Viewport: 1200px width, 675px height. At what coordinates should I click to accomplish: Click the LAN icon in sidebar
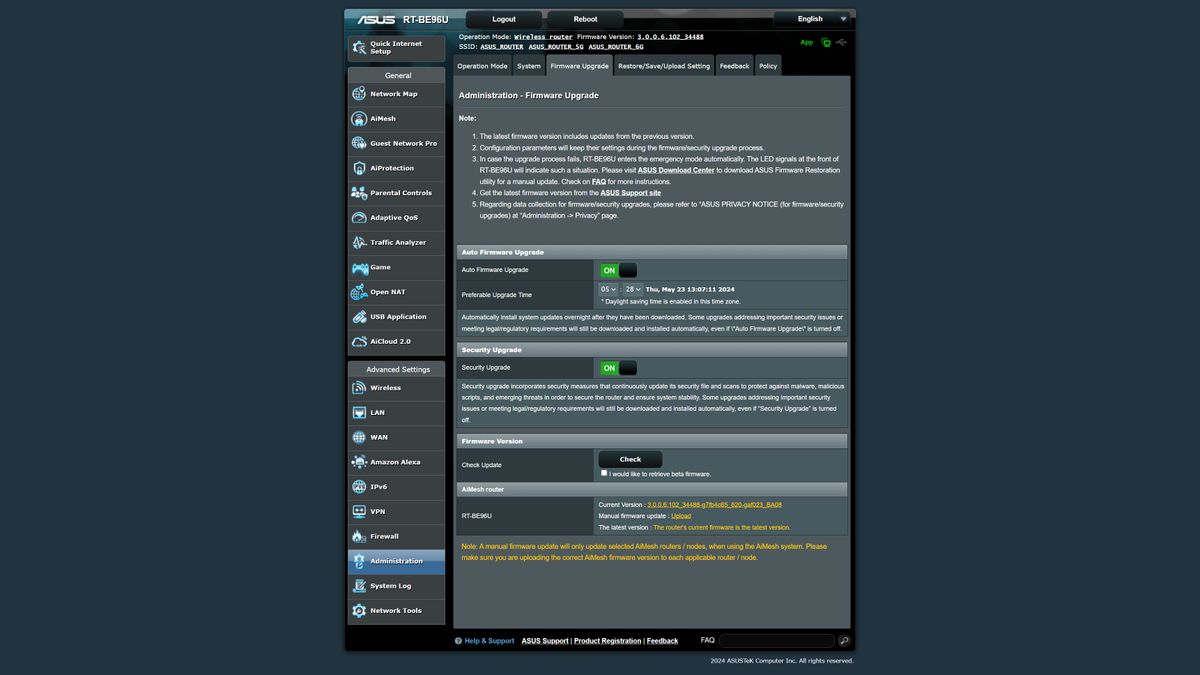pos(359,412)
